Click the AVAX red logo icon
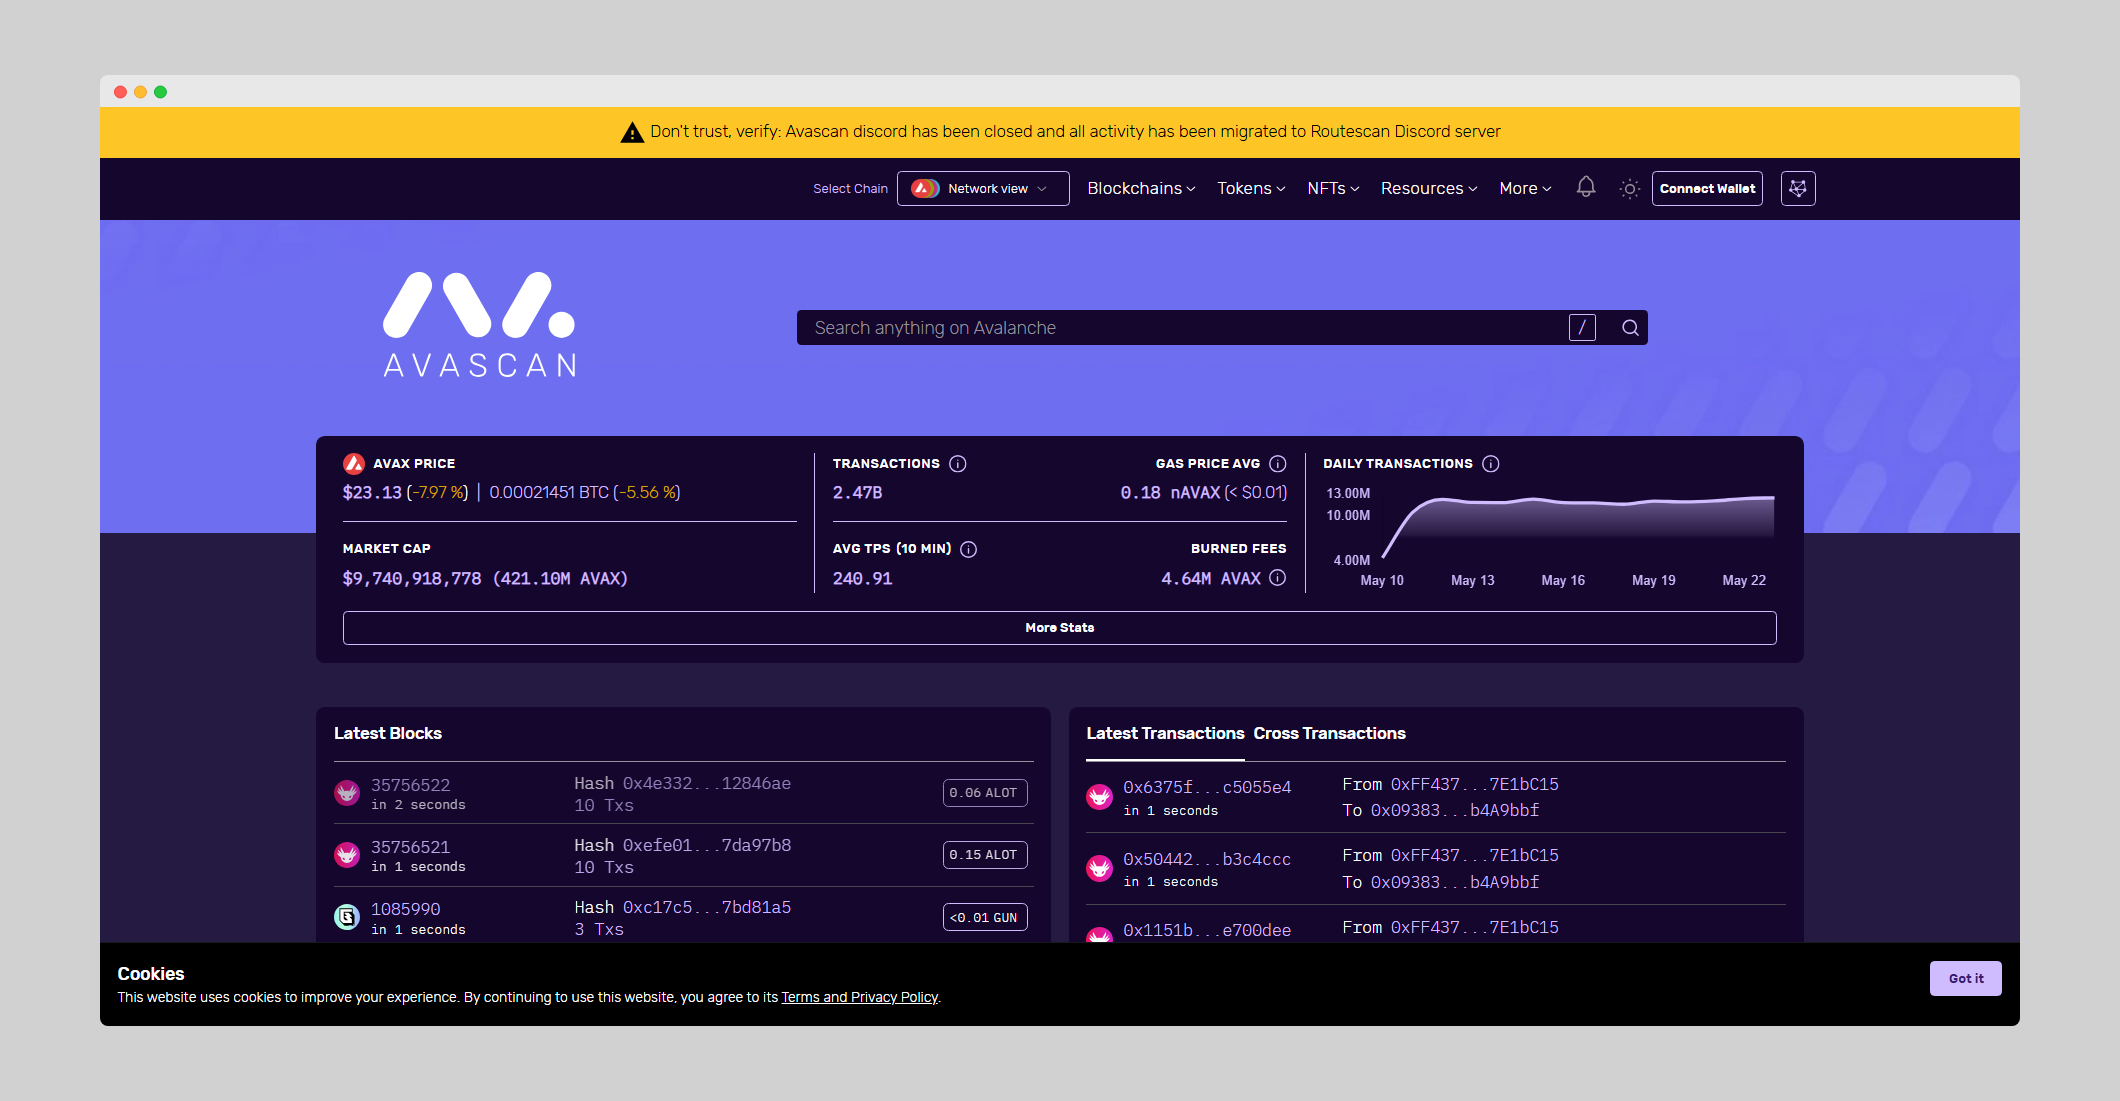The width and height of the screenshot is (2120, 1101). click(354, 464)
